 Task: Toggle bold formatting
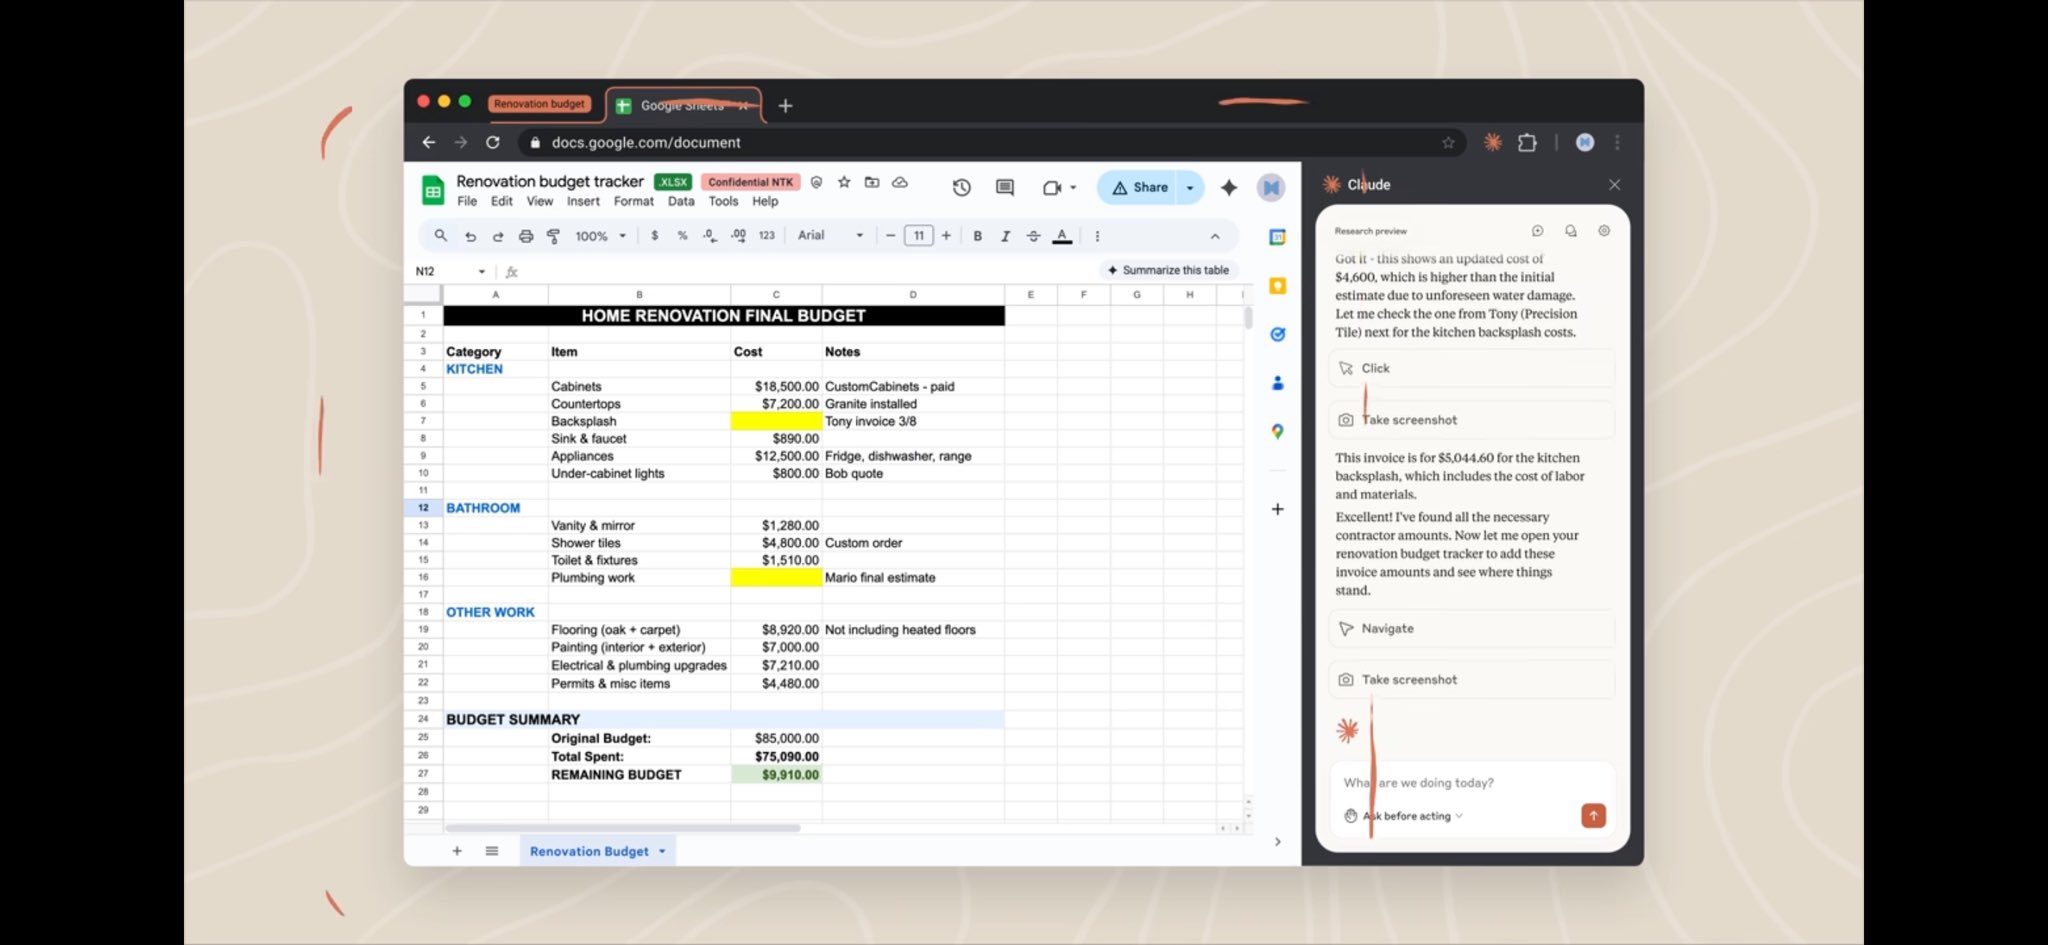point(977,236)
